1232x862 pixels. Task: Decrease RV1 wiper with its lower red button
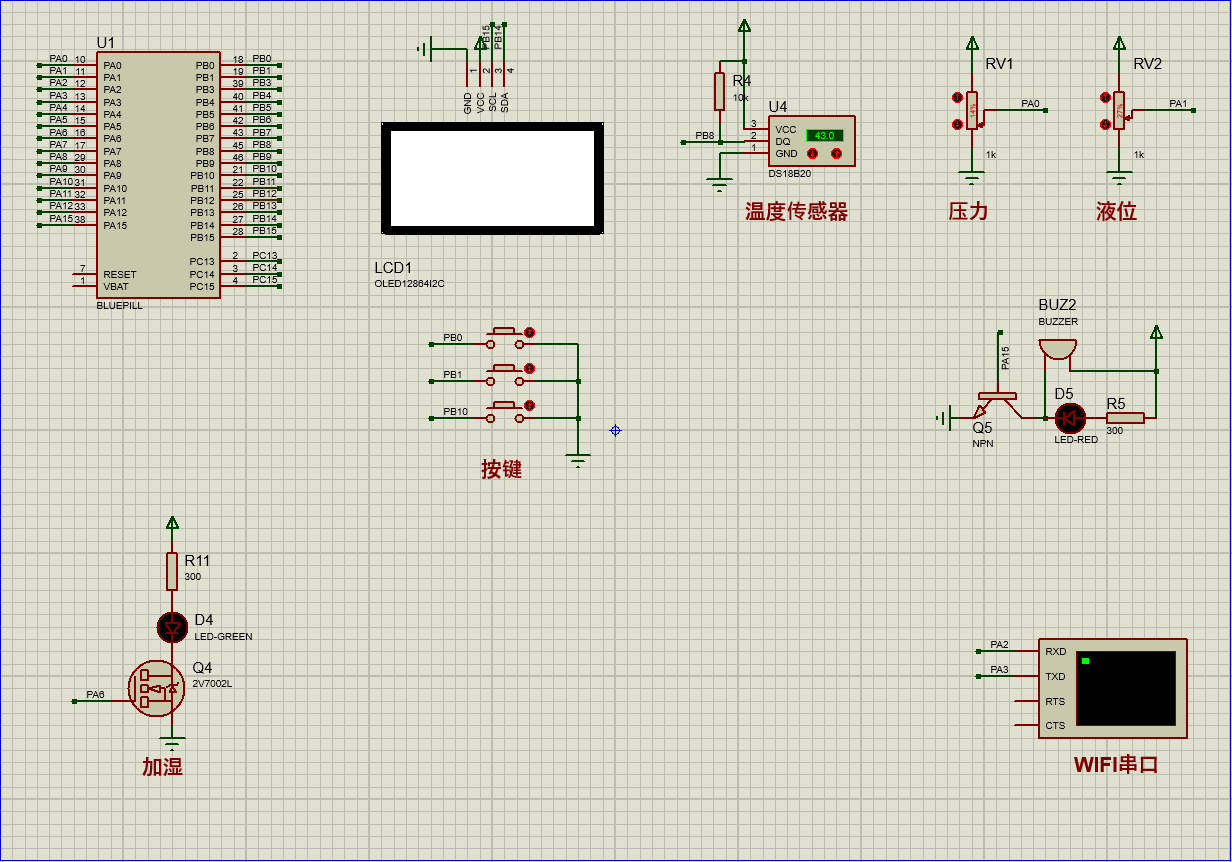pyautogui.click(x=957, y=124)
